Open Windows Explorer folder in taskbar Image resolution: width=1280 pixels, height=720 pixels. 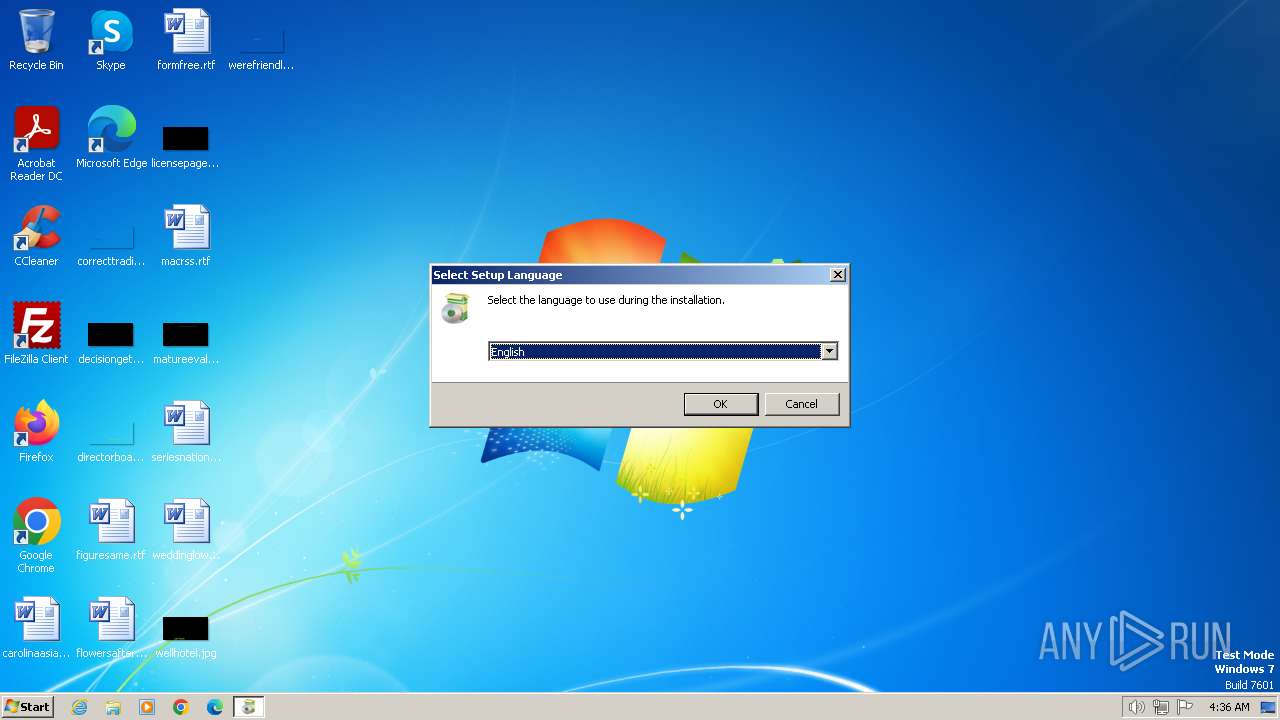113,707
